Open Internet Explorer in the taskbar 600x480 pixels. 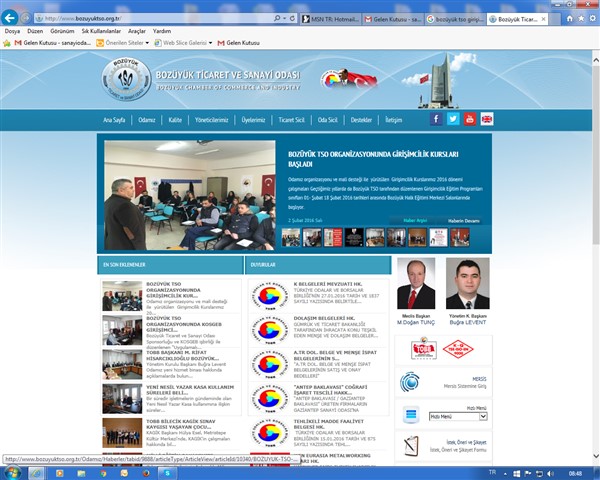[x=36, y=473]
